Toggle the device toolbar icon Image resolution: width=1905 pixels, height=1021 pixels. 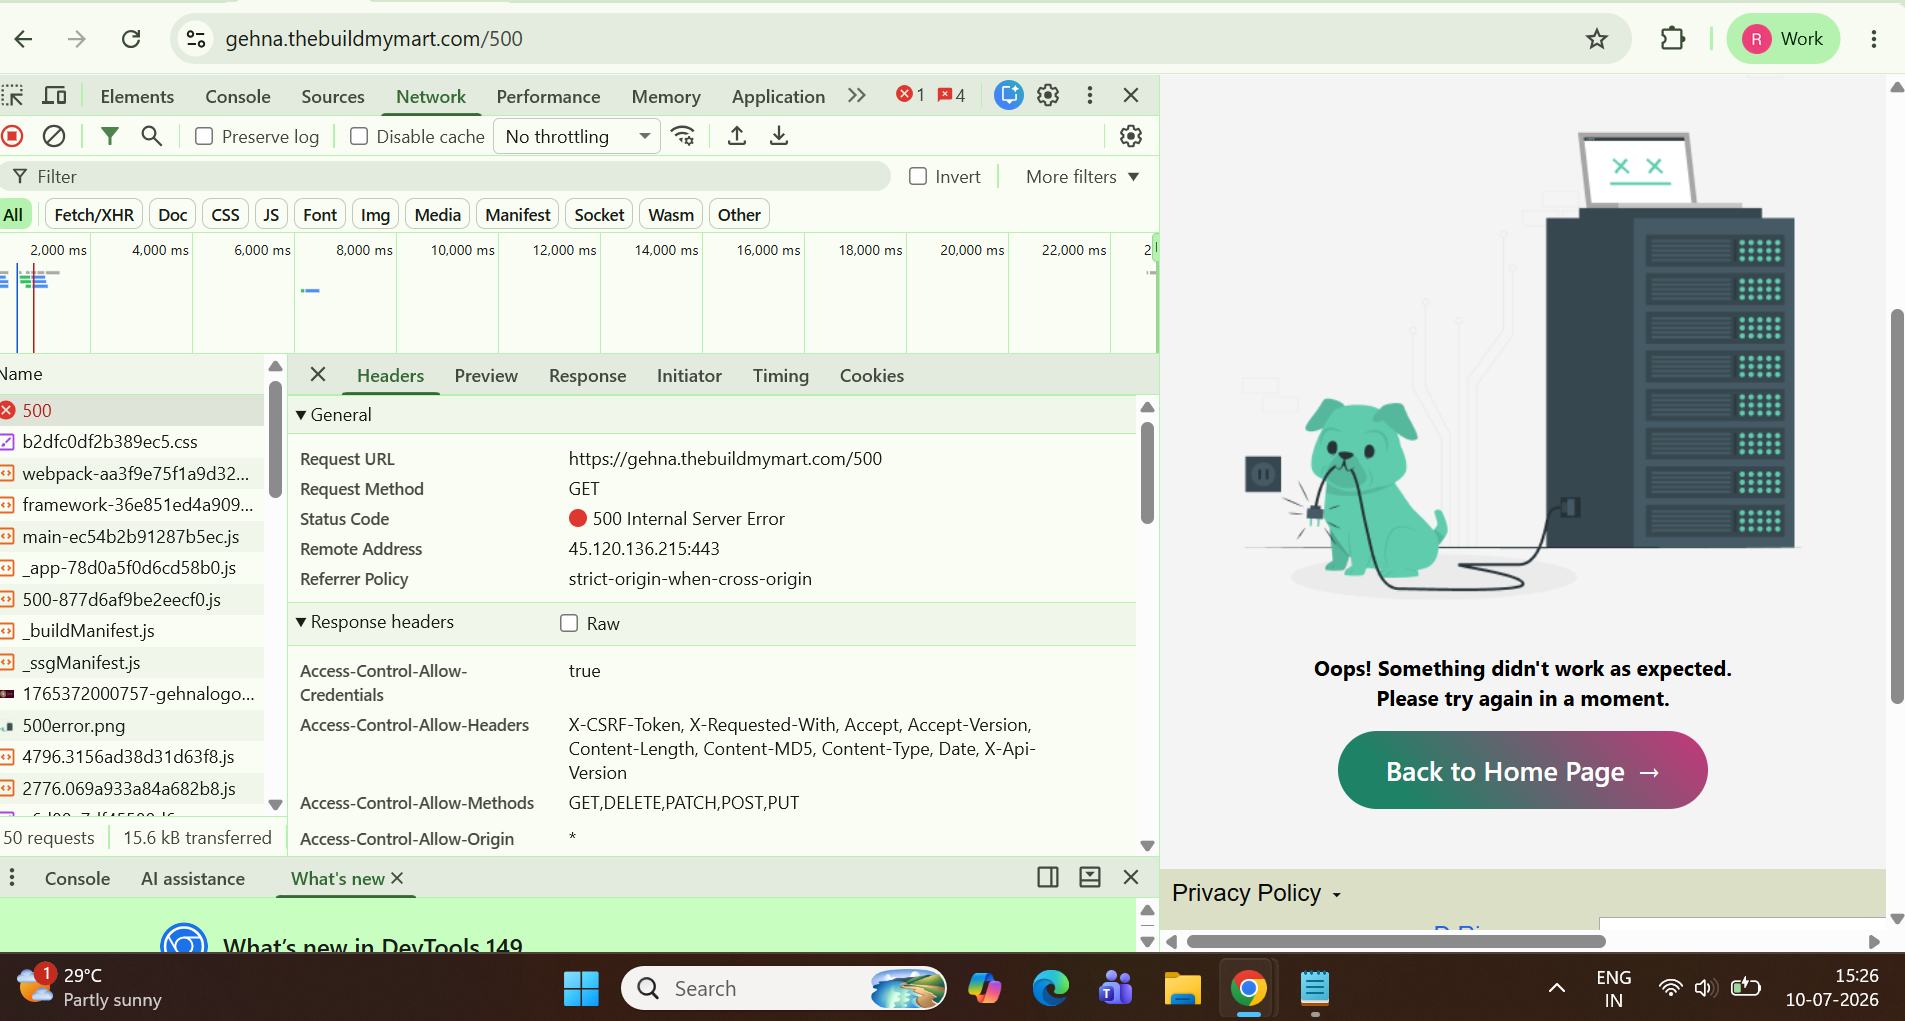[54, 96]
